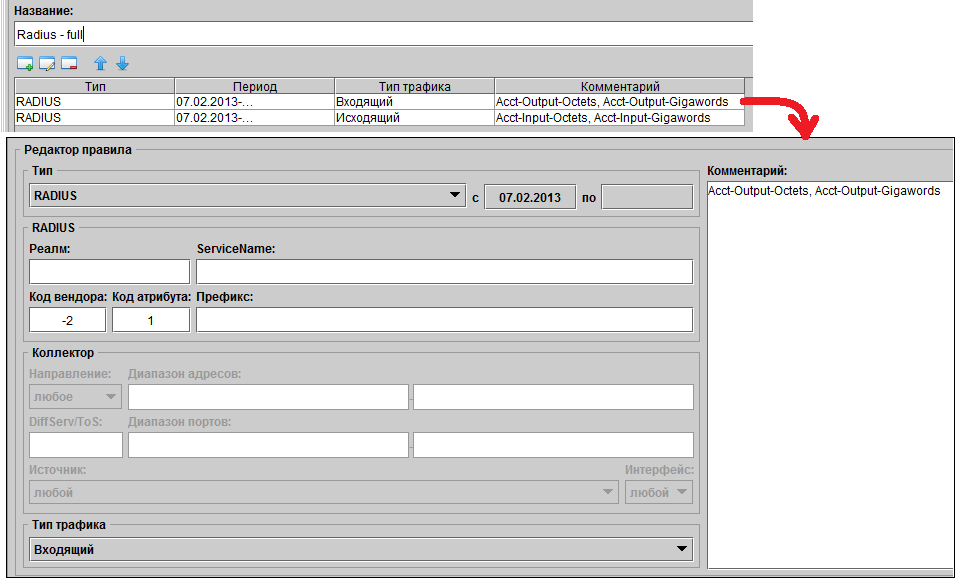Click the Исходящий cell in the rules table
This screenshot has width=964, height=587.
pos(414,117)
